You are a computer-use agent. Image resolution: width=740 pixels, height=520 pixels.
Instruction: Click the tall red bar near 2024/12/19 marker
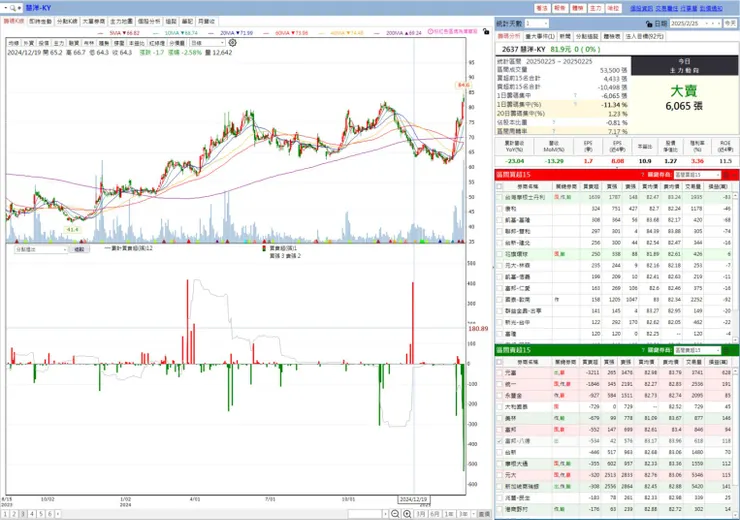[x=412, y=323]
